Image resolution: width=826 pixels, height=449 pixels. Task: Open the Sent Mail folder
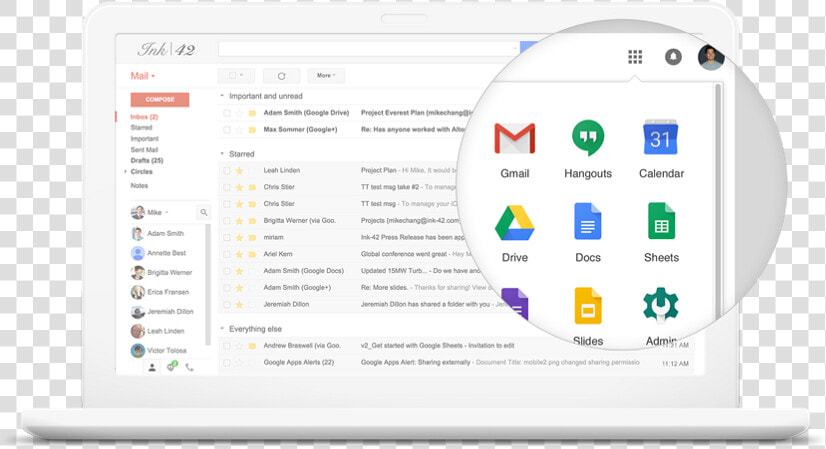pyautogui.click(x=144, y=150)
